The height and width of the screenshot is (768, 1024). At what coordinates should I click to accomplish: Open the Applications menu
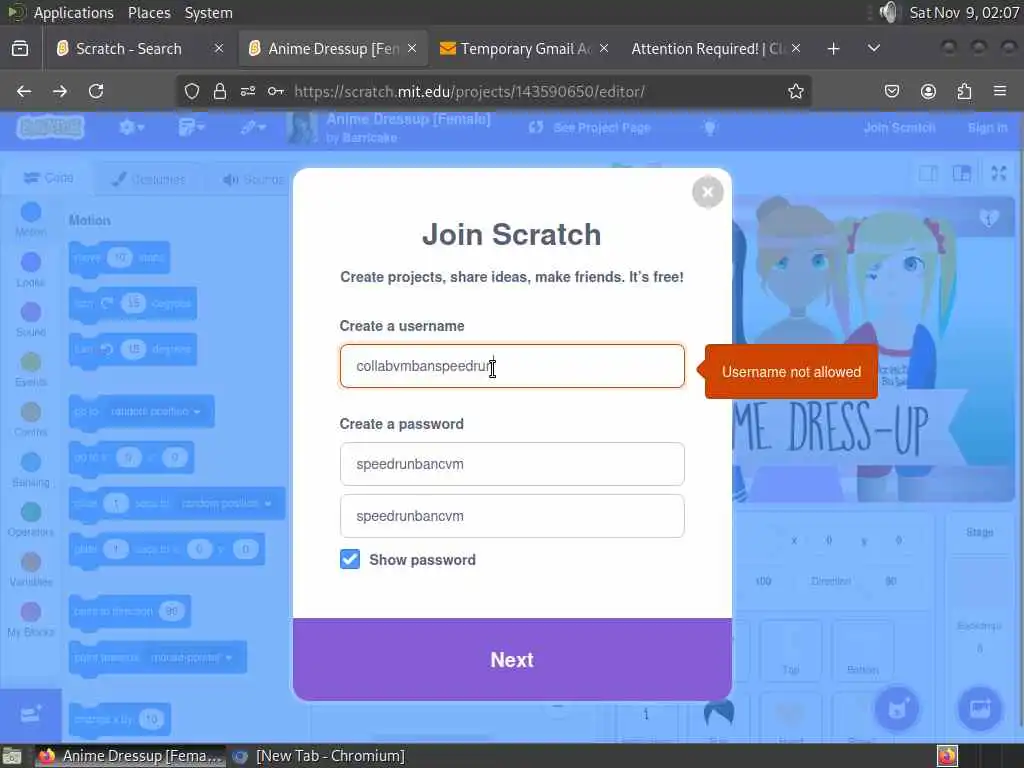pyautogui.click(x=73, y=13)
